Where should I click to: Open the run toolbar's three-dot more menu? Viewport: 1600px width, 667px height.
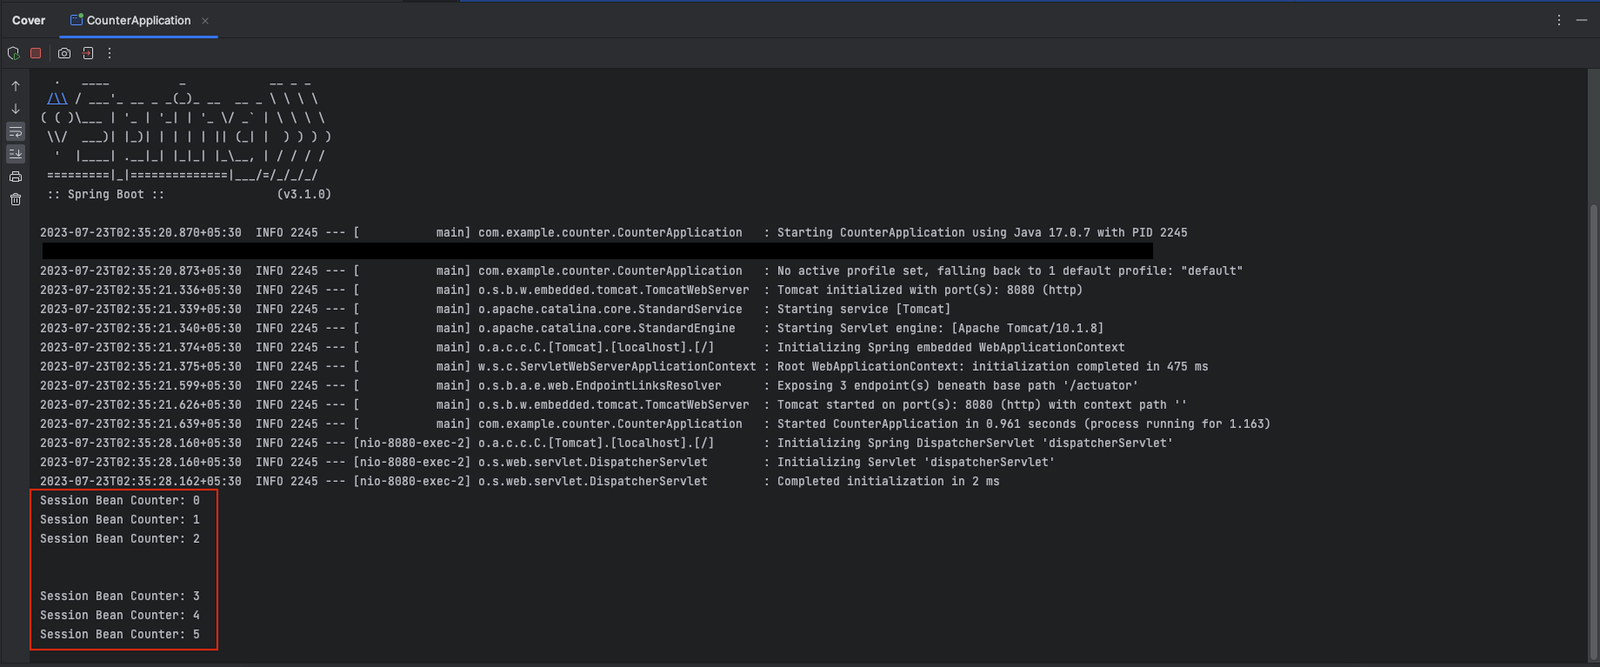(110, 53)
